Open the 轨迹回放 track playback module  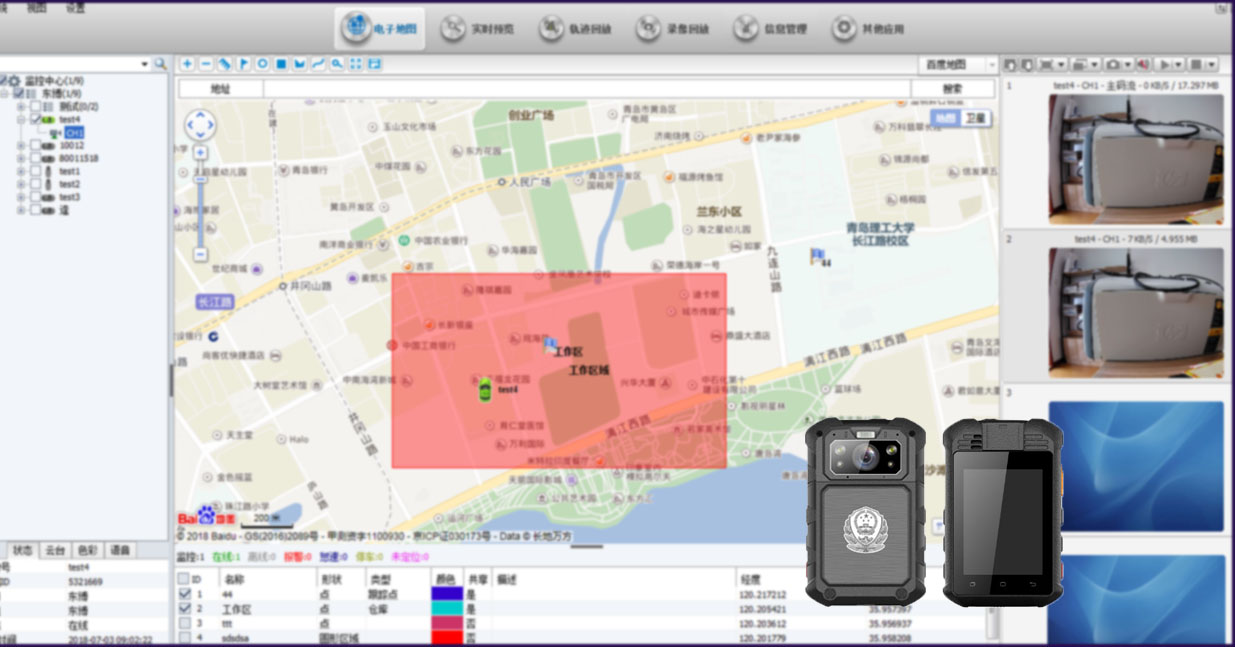[576, 29]
